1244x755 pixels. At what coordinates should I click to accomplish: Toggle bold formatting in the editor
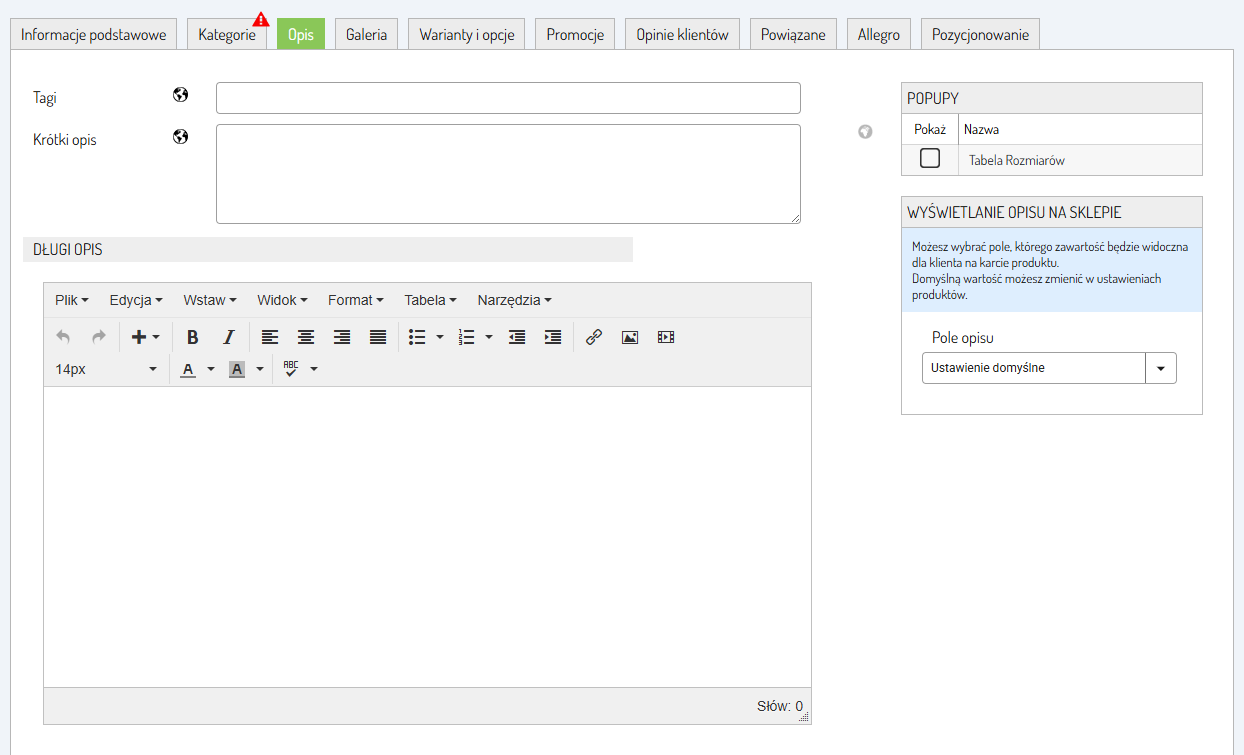pos(193,338)
